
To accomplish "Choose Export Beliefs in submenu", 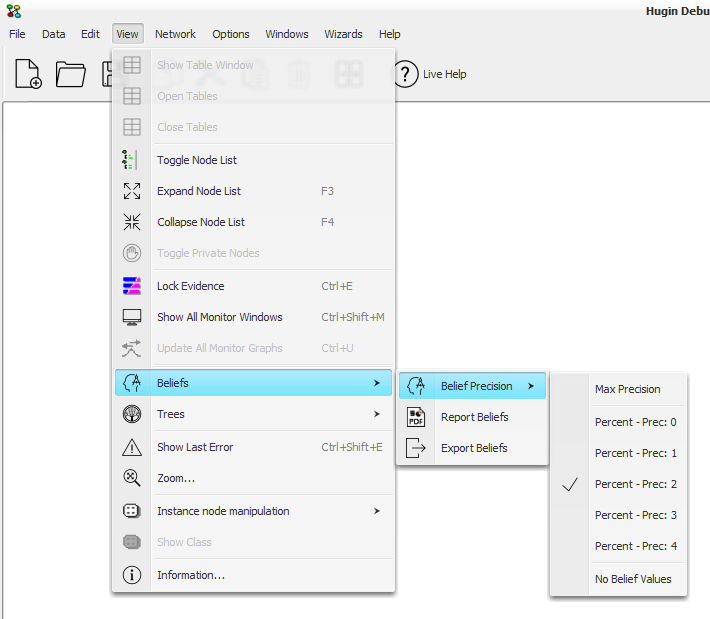I will pyautogui.click(x=472, y=448).
